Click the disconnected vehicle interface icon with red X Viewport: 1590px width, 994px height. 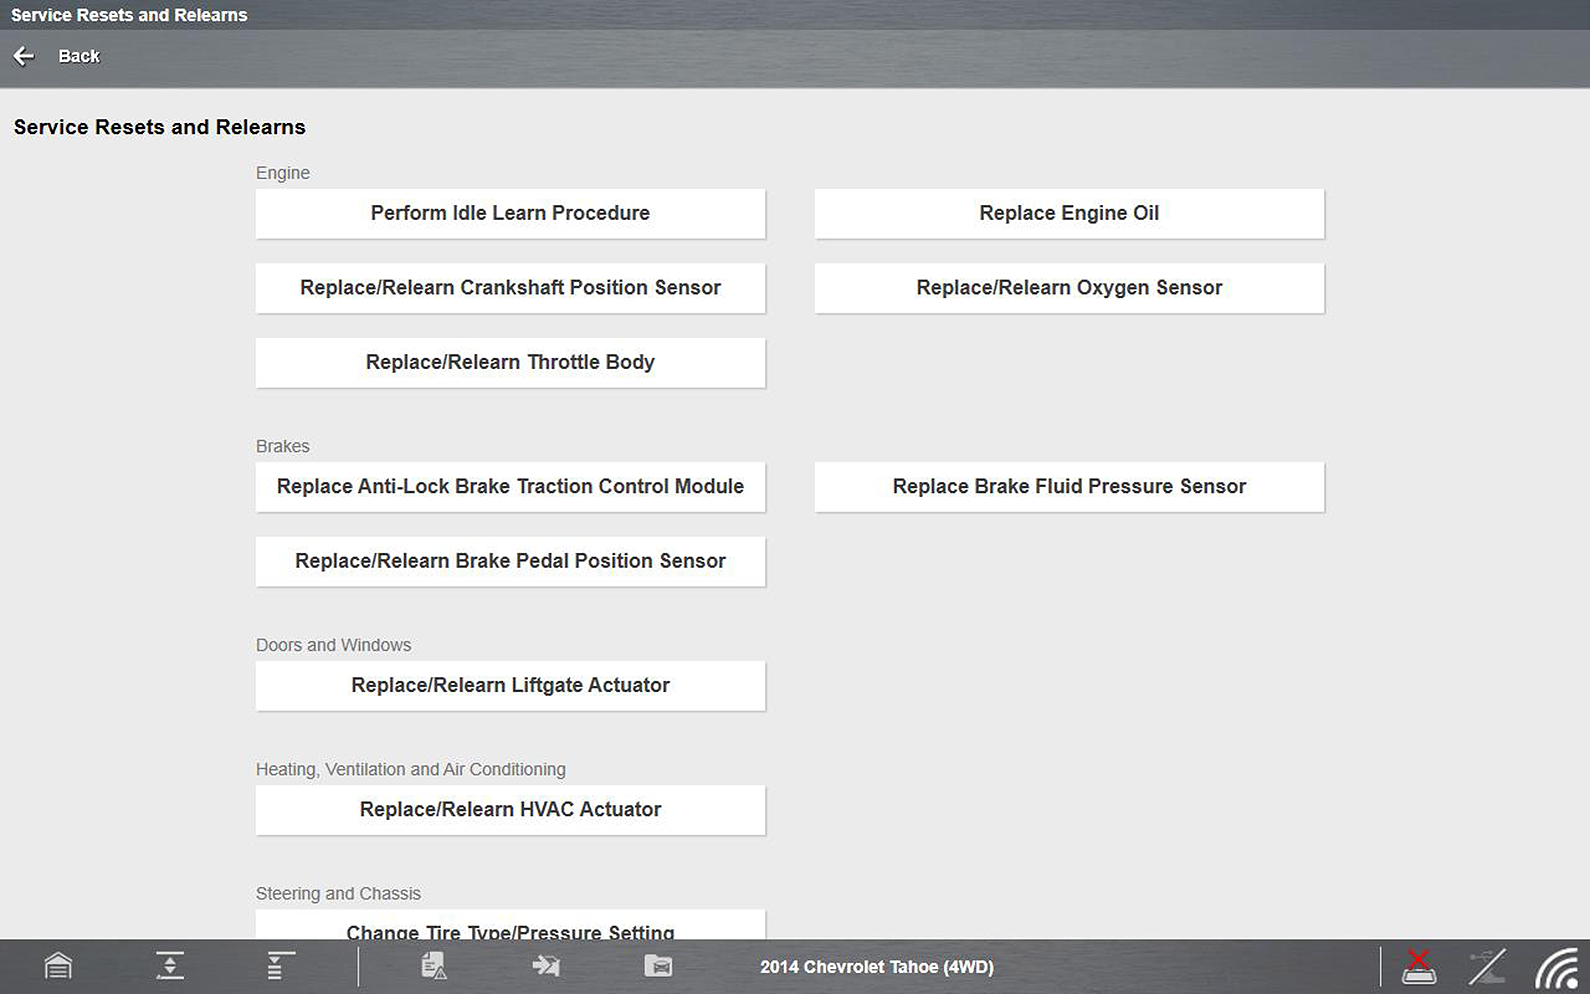[x=1418, y=967]
